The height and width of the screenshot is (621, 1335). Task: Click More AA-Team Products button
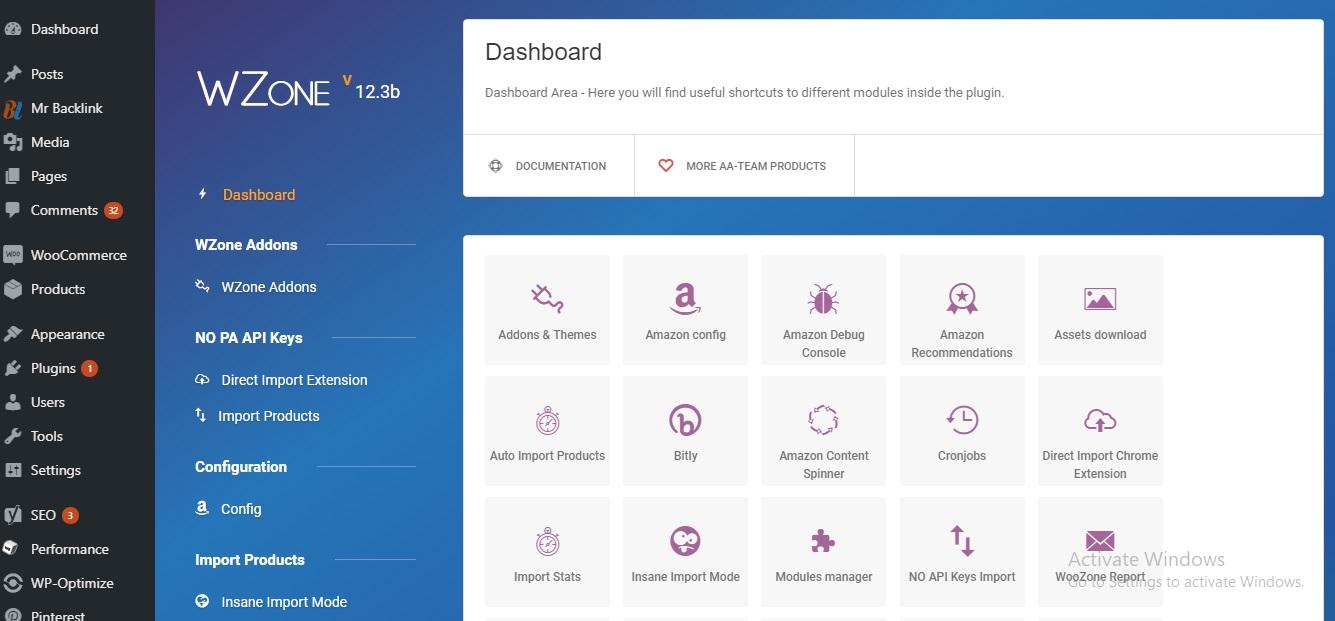coord(743,166)
